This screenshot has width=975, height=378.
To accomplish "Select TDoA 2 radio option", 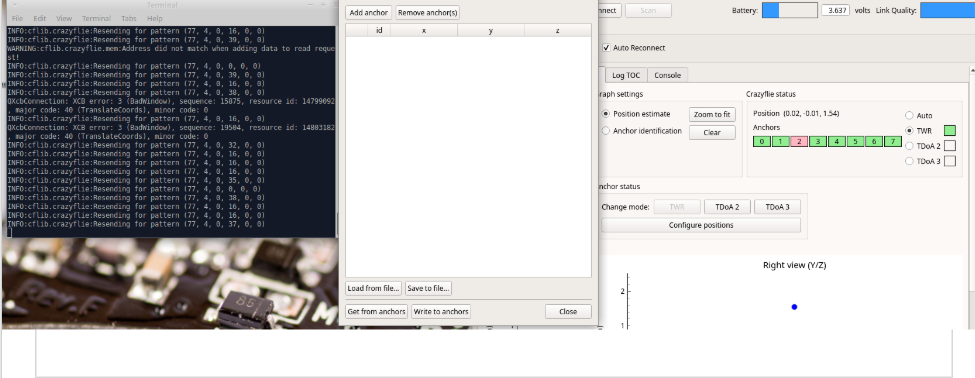I will pos(909,146).
